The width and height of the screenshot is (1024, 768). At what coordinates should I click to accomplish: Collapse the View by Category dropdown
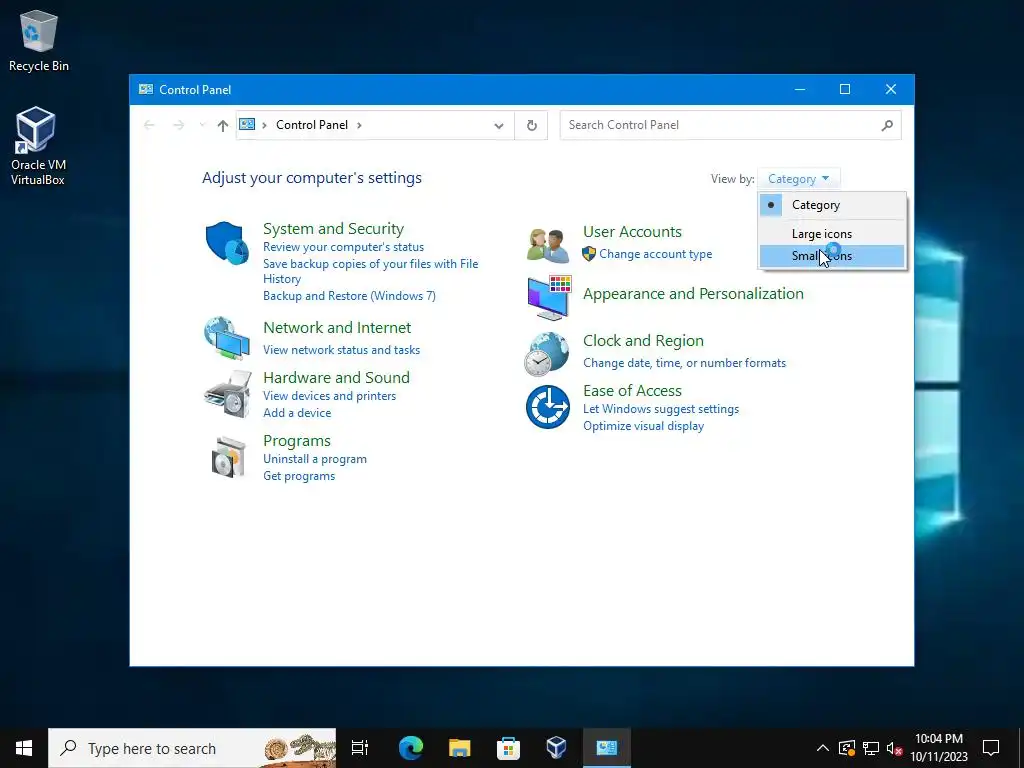(x=798, y=179)
